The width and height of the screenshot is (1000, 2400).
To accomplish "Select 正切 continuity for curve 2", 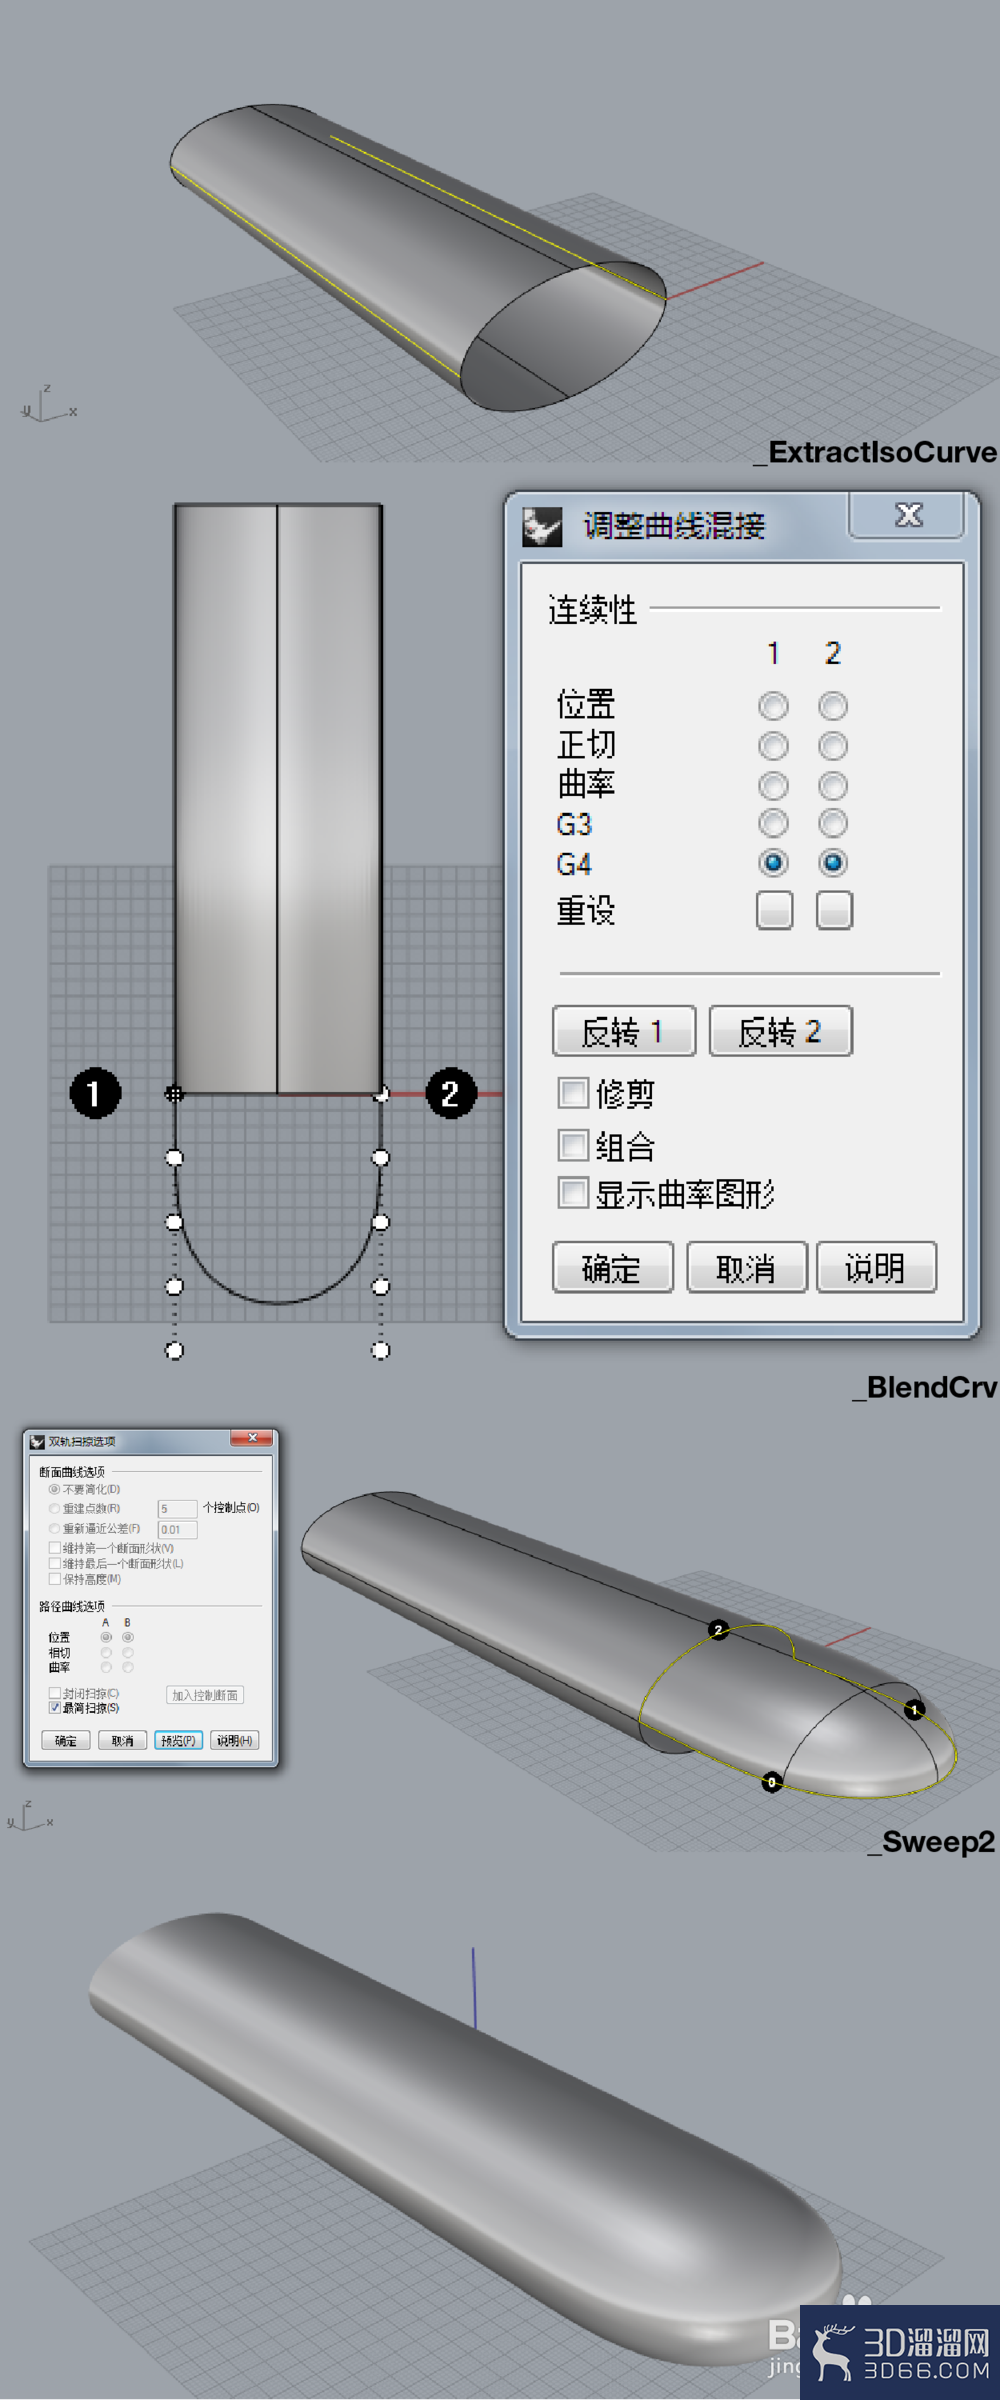I will 833,746.
